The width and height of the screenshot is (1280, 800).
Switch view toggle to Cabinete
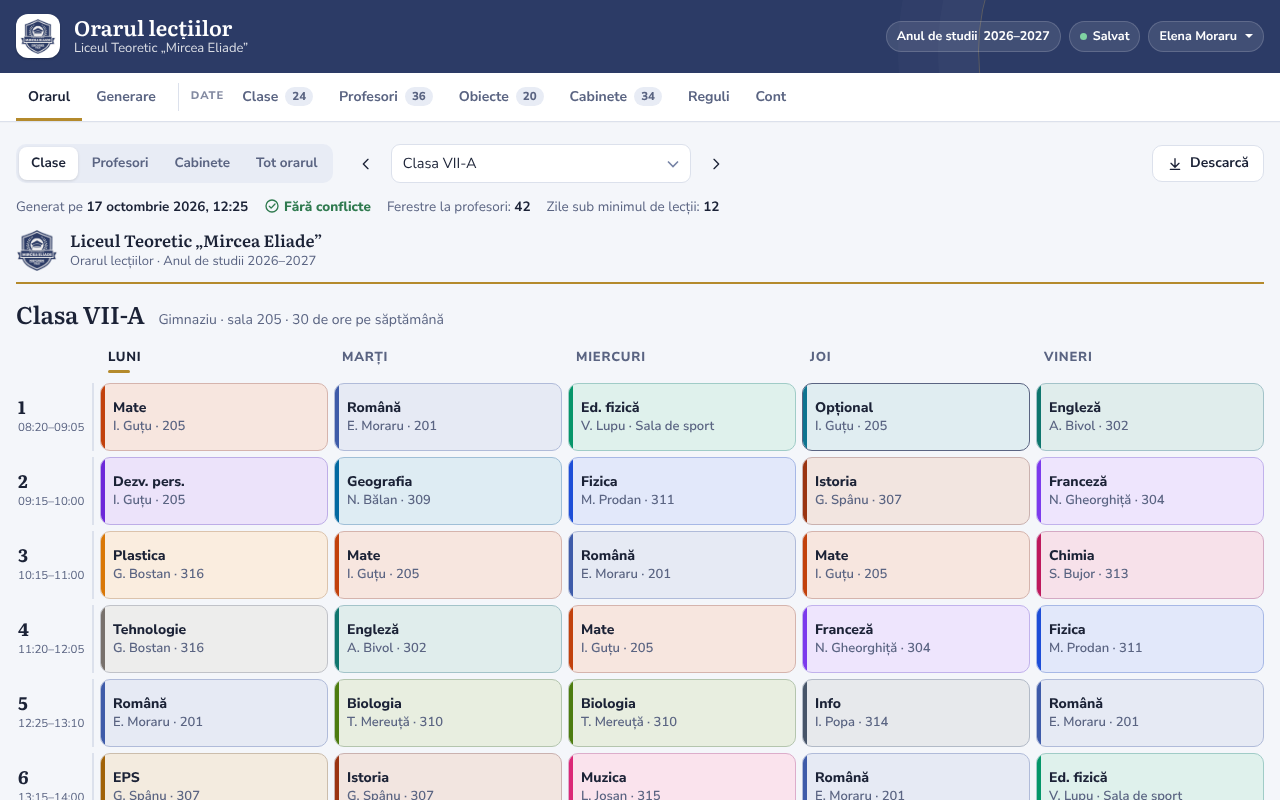coord(202,163)
